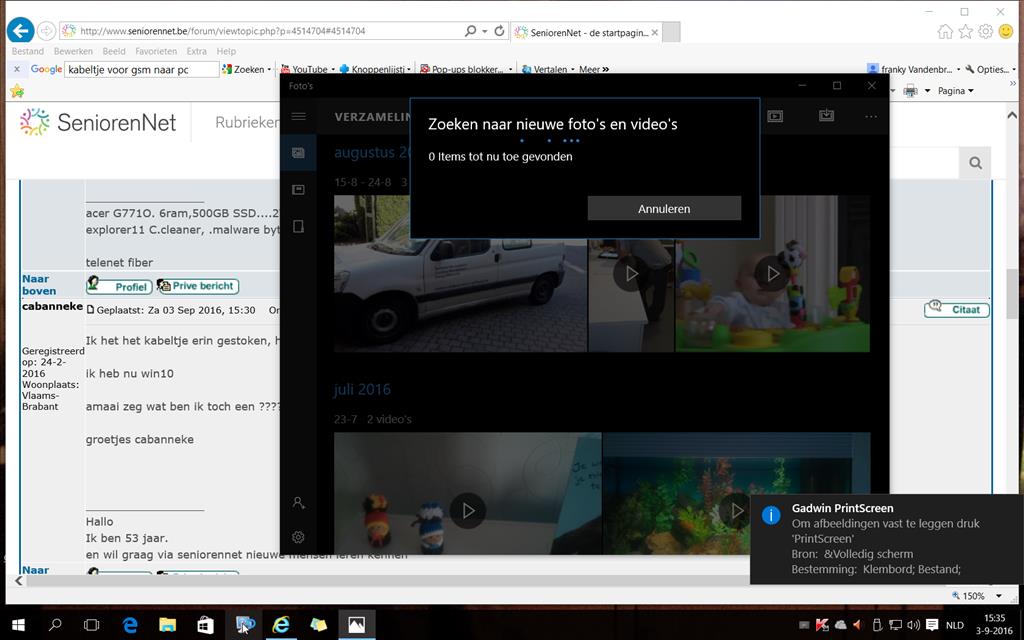Viewport: 1024px width, 640px height.
Task: Open the Photos more options ellipsis
Action: 870,116
